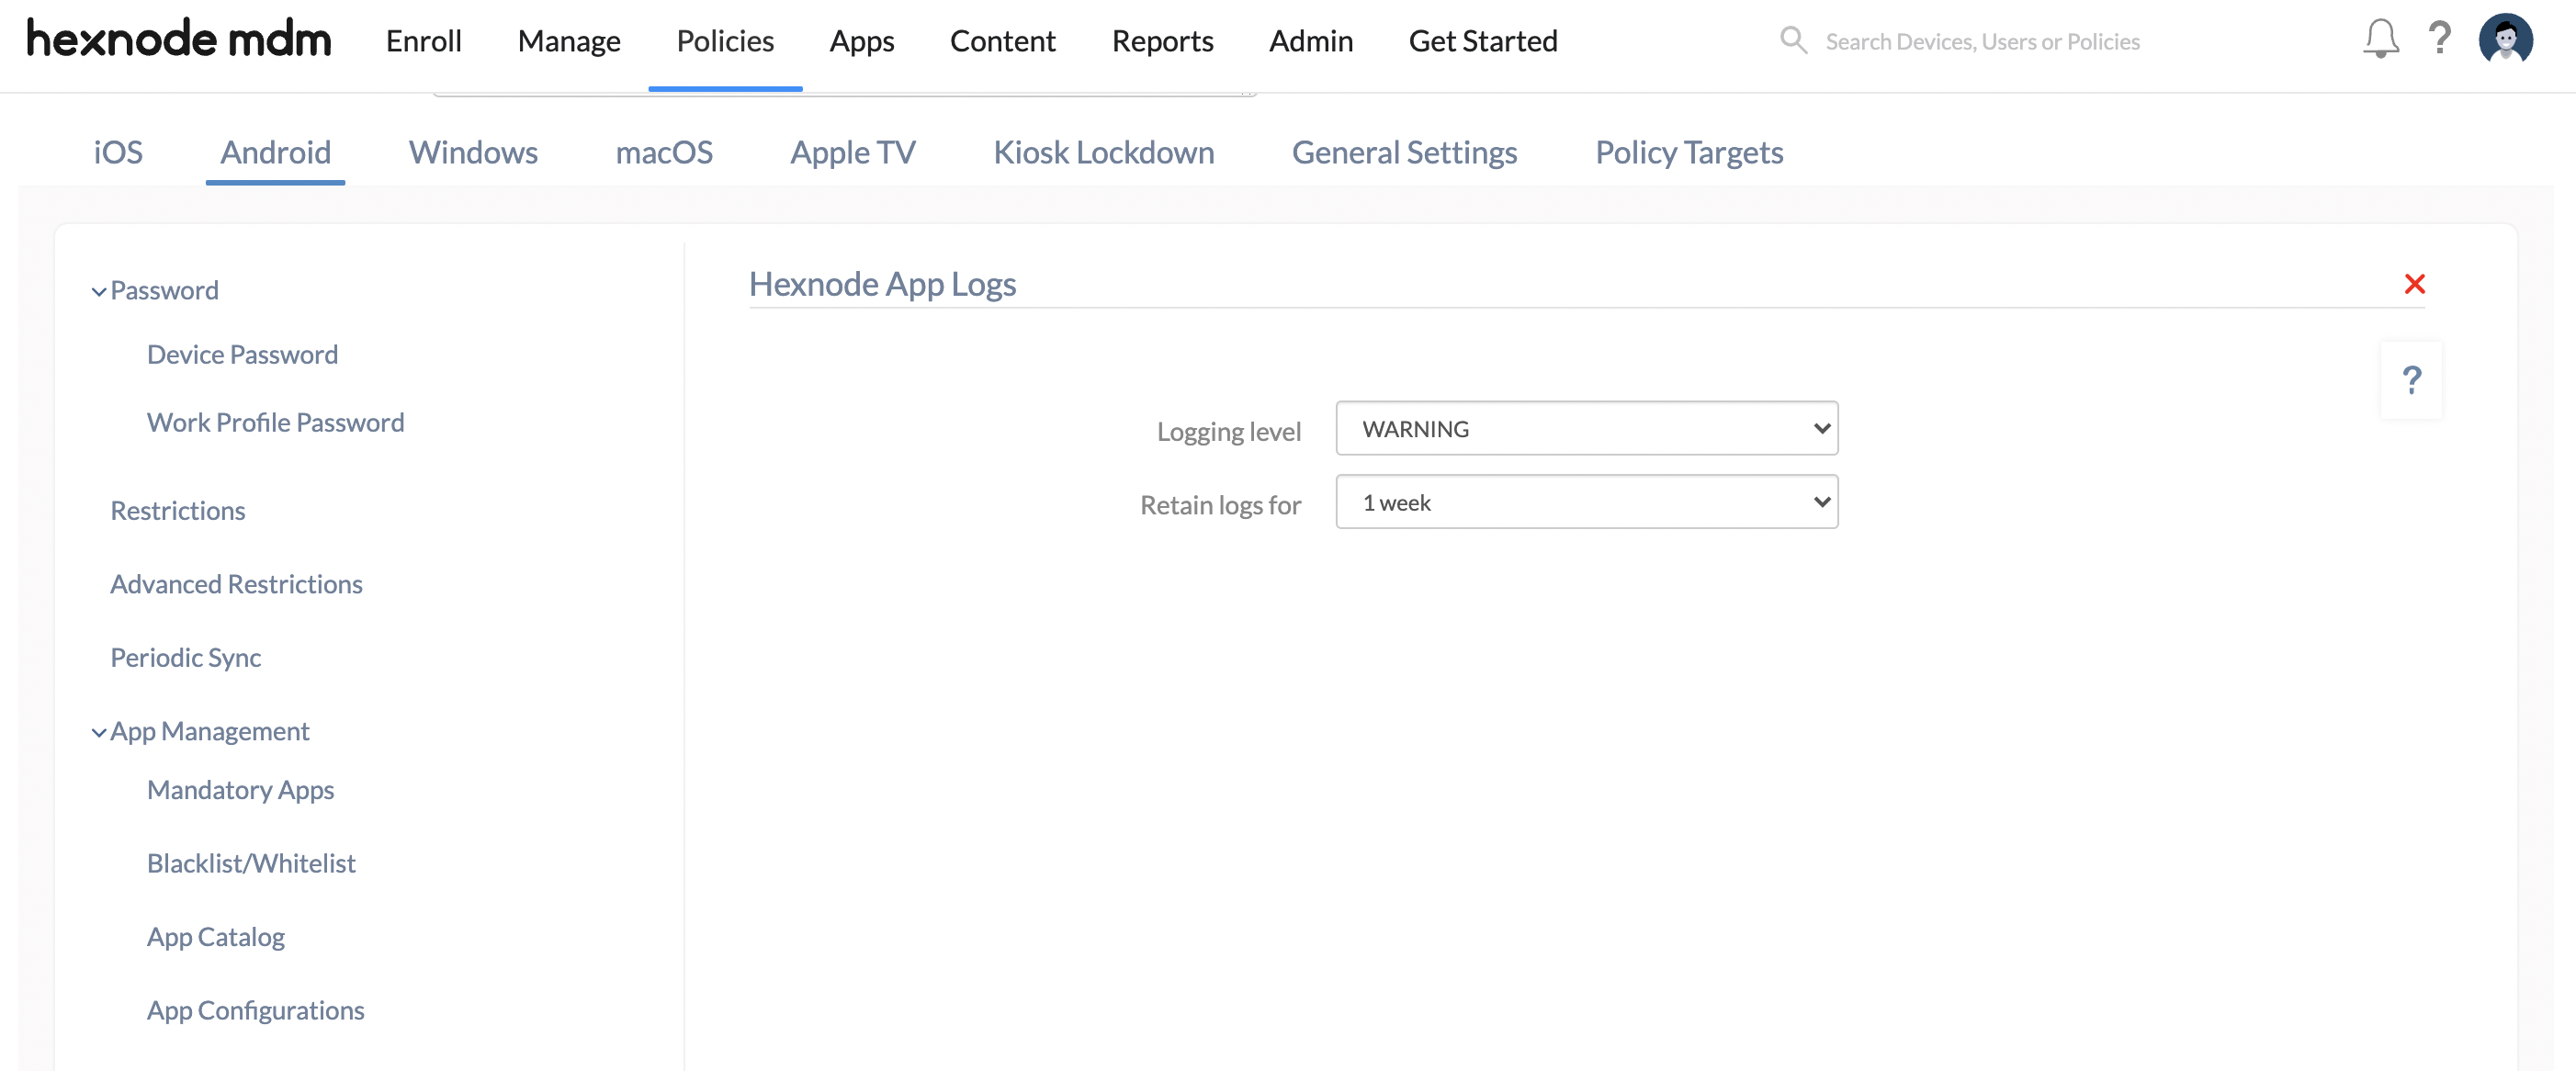Open the help question mark in top bar
This screenshot has width=2576, height=1071.
click(x=2440, y=39)
